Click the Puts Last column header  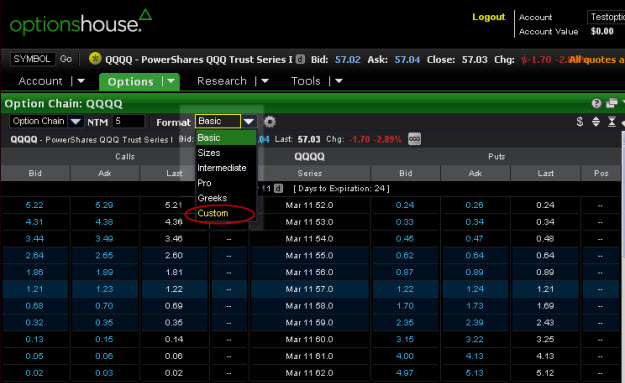(545, 173)
